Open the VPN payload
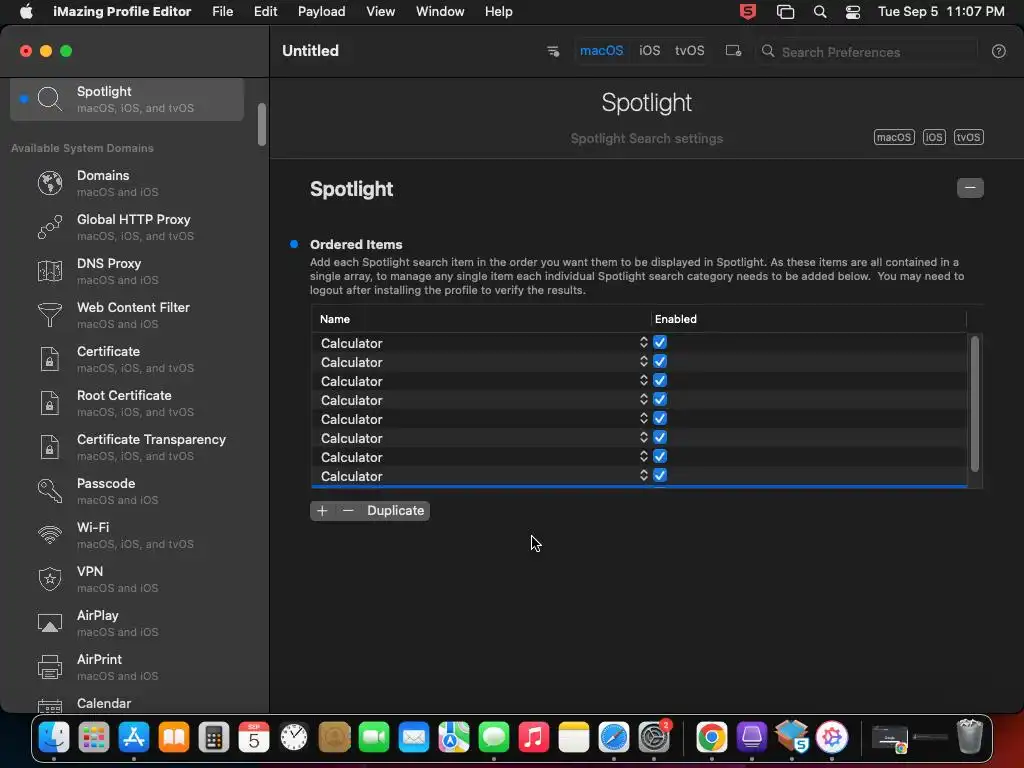This screenshot has width=1024, height=768. pyautogui.click(x=127, y=579)
